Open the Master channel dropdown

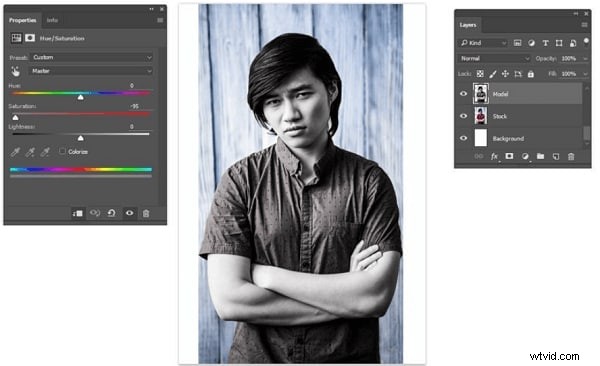coord(91,71)
